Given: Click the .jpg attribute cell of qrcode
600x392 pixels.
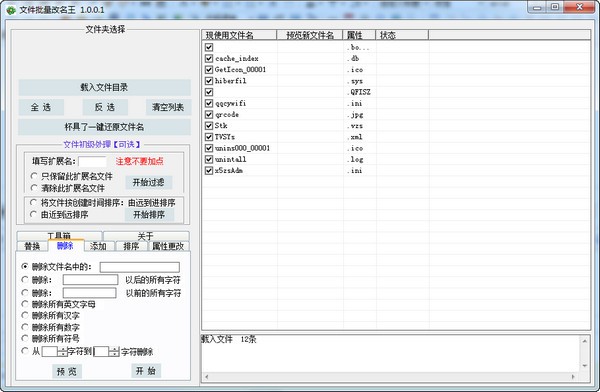Looking at the screenshot, I should pyautogui.click(x=356, y=114).
